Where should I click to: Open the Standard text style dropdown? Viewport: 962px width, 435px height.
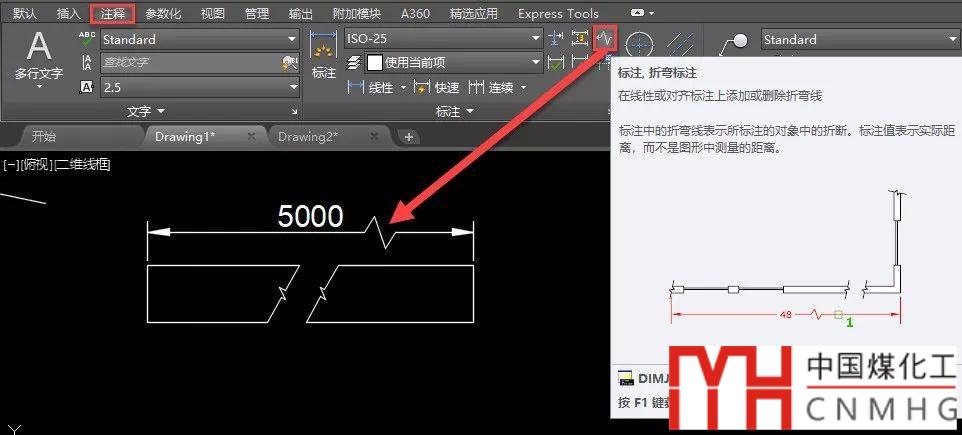point(199,39)
